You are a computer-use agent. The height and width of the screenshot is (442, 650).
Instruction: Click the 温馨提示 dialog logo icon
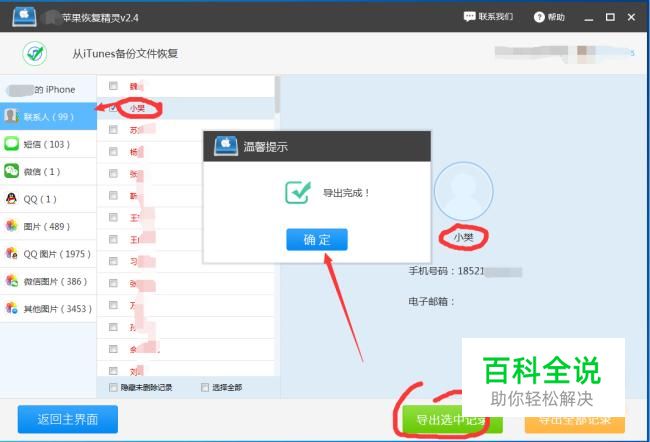coord(226,146)
